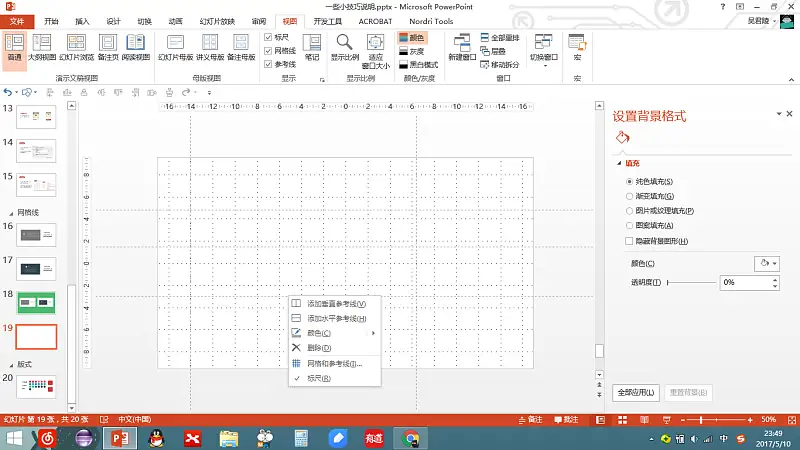
Task: Click Slide Show icon in status bar
Action: (x=666, y=420)
